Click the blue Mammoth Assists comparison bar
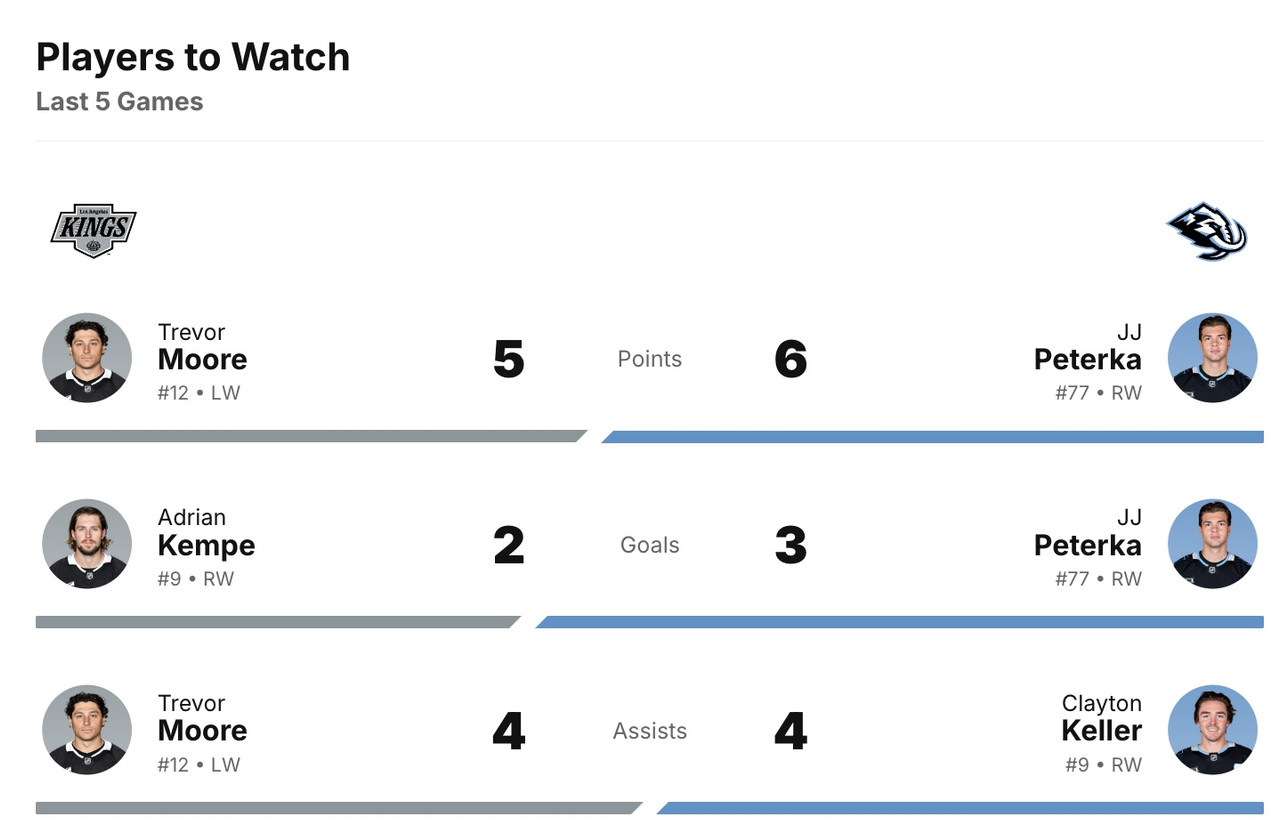This screenshot has width=1280, height=833. [960, 808]
